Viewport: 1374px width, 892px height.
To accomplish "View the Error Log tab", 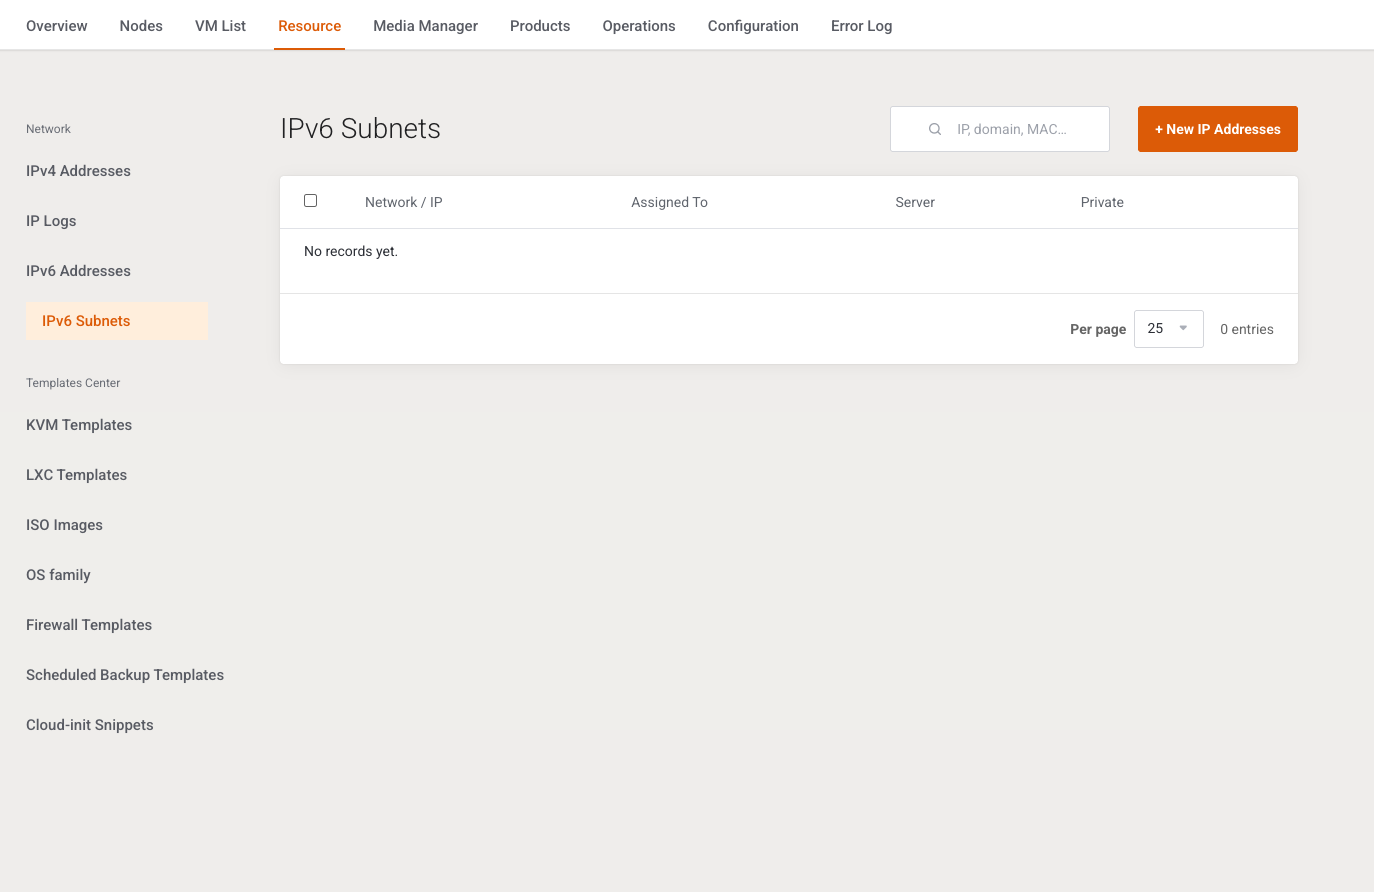I will (x=861, y=26).
